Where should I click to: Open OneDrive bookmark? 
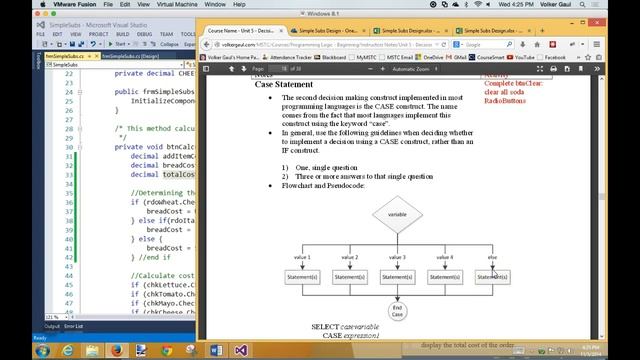pyautogui.click(x=429, y=58)
